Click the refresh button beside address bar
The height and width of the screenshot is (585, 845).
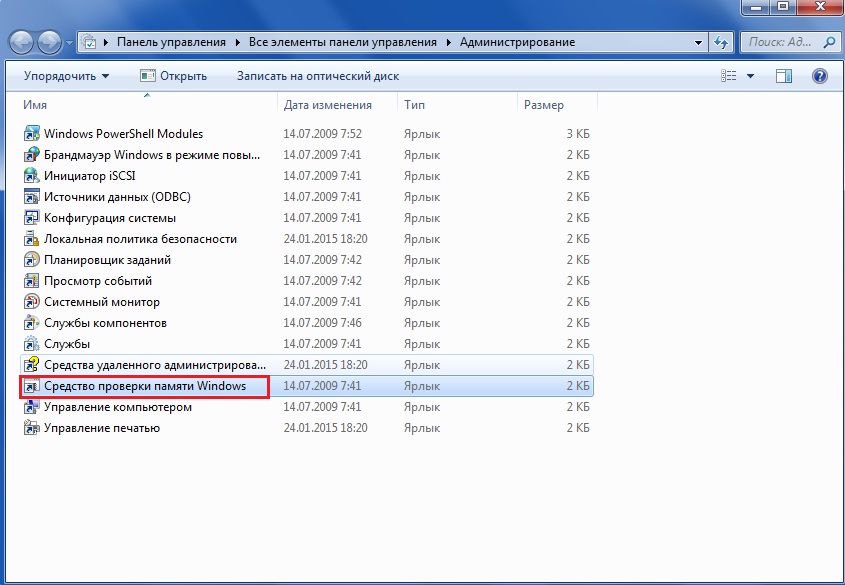[x=721, y=43]
